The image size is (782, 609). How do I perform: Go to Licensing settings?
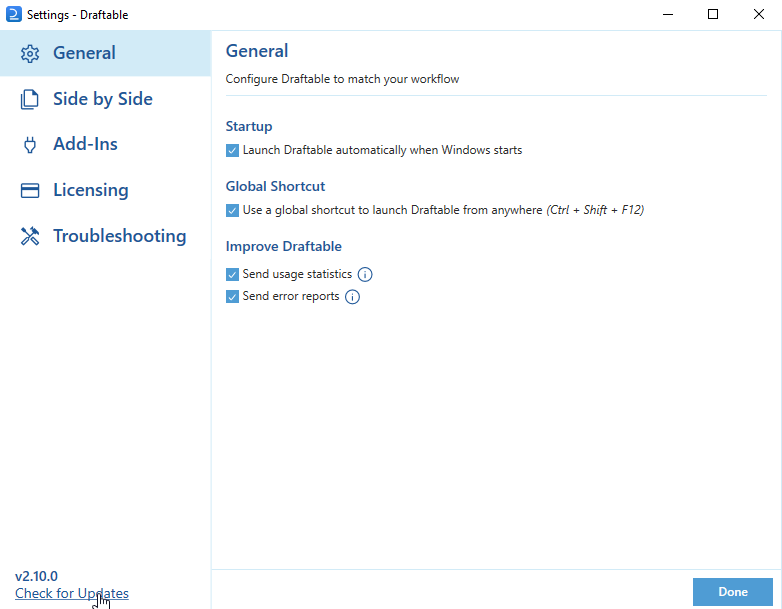[105, 191]
